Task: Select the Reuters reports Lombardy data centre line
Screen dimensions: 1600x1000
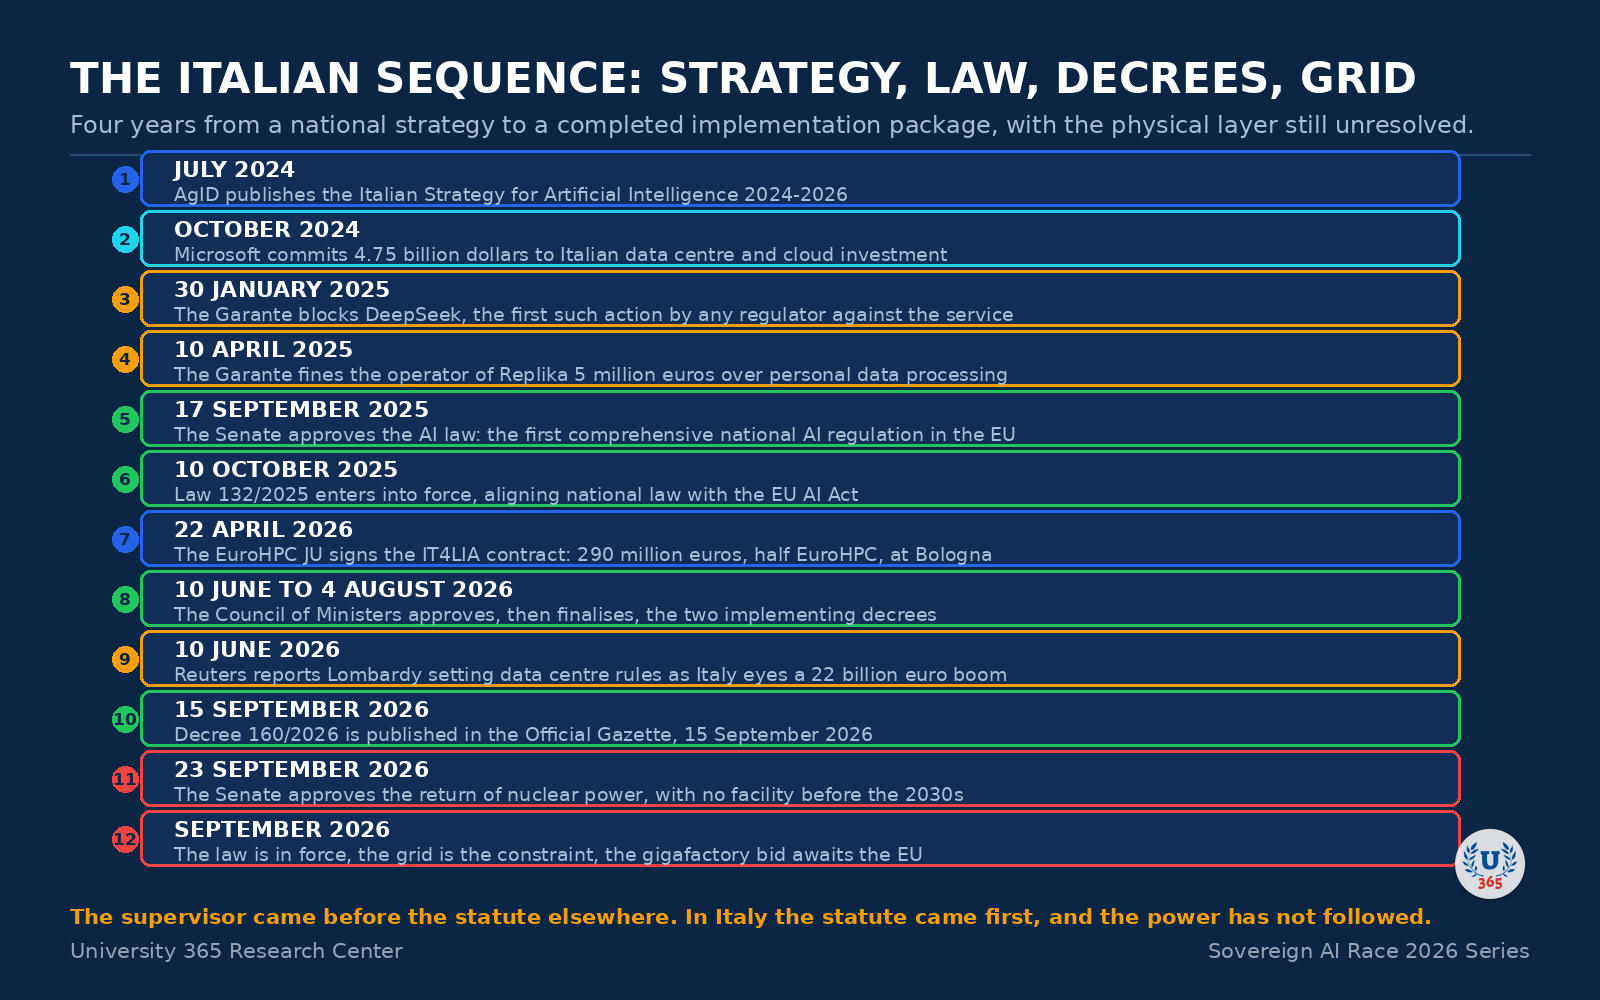Action: (x=591, y=675)
